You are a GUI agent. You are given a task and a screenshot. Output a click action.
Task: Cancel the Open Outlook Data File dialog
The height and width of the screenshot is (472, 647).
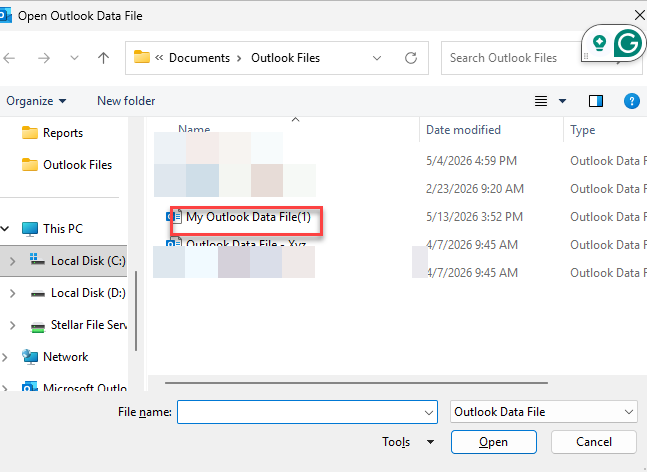tap(594, 442)
